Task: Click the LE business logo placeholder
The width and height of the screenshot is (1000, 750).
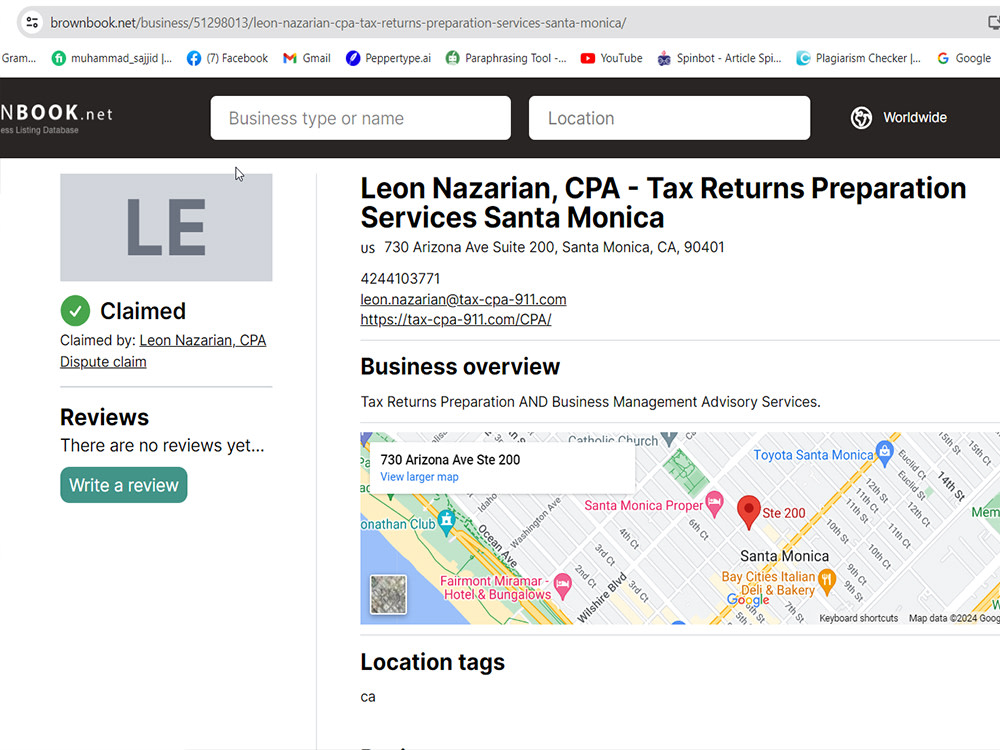Action: tap(166, 227)
